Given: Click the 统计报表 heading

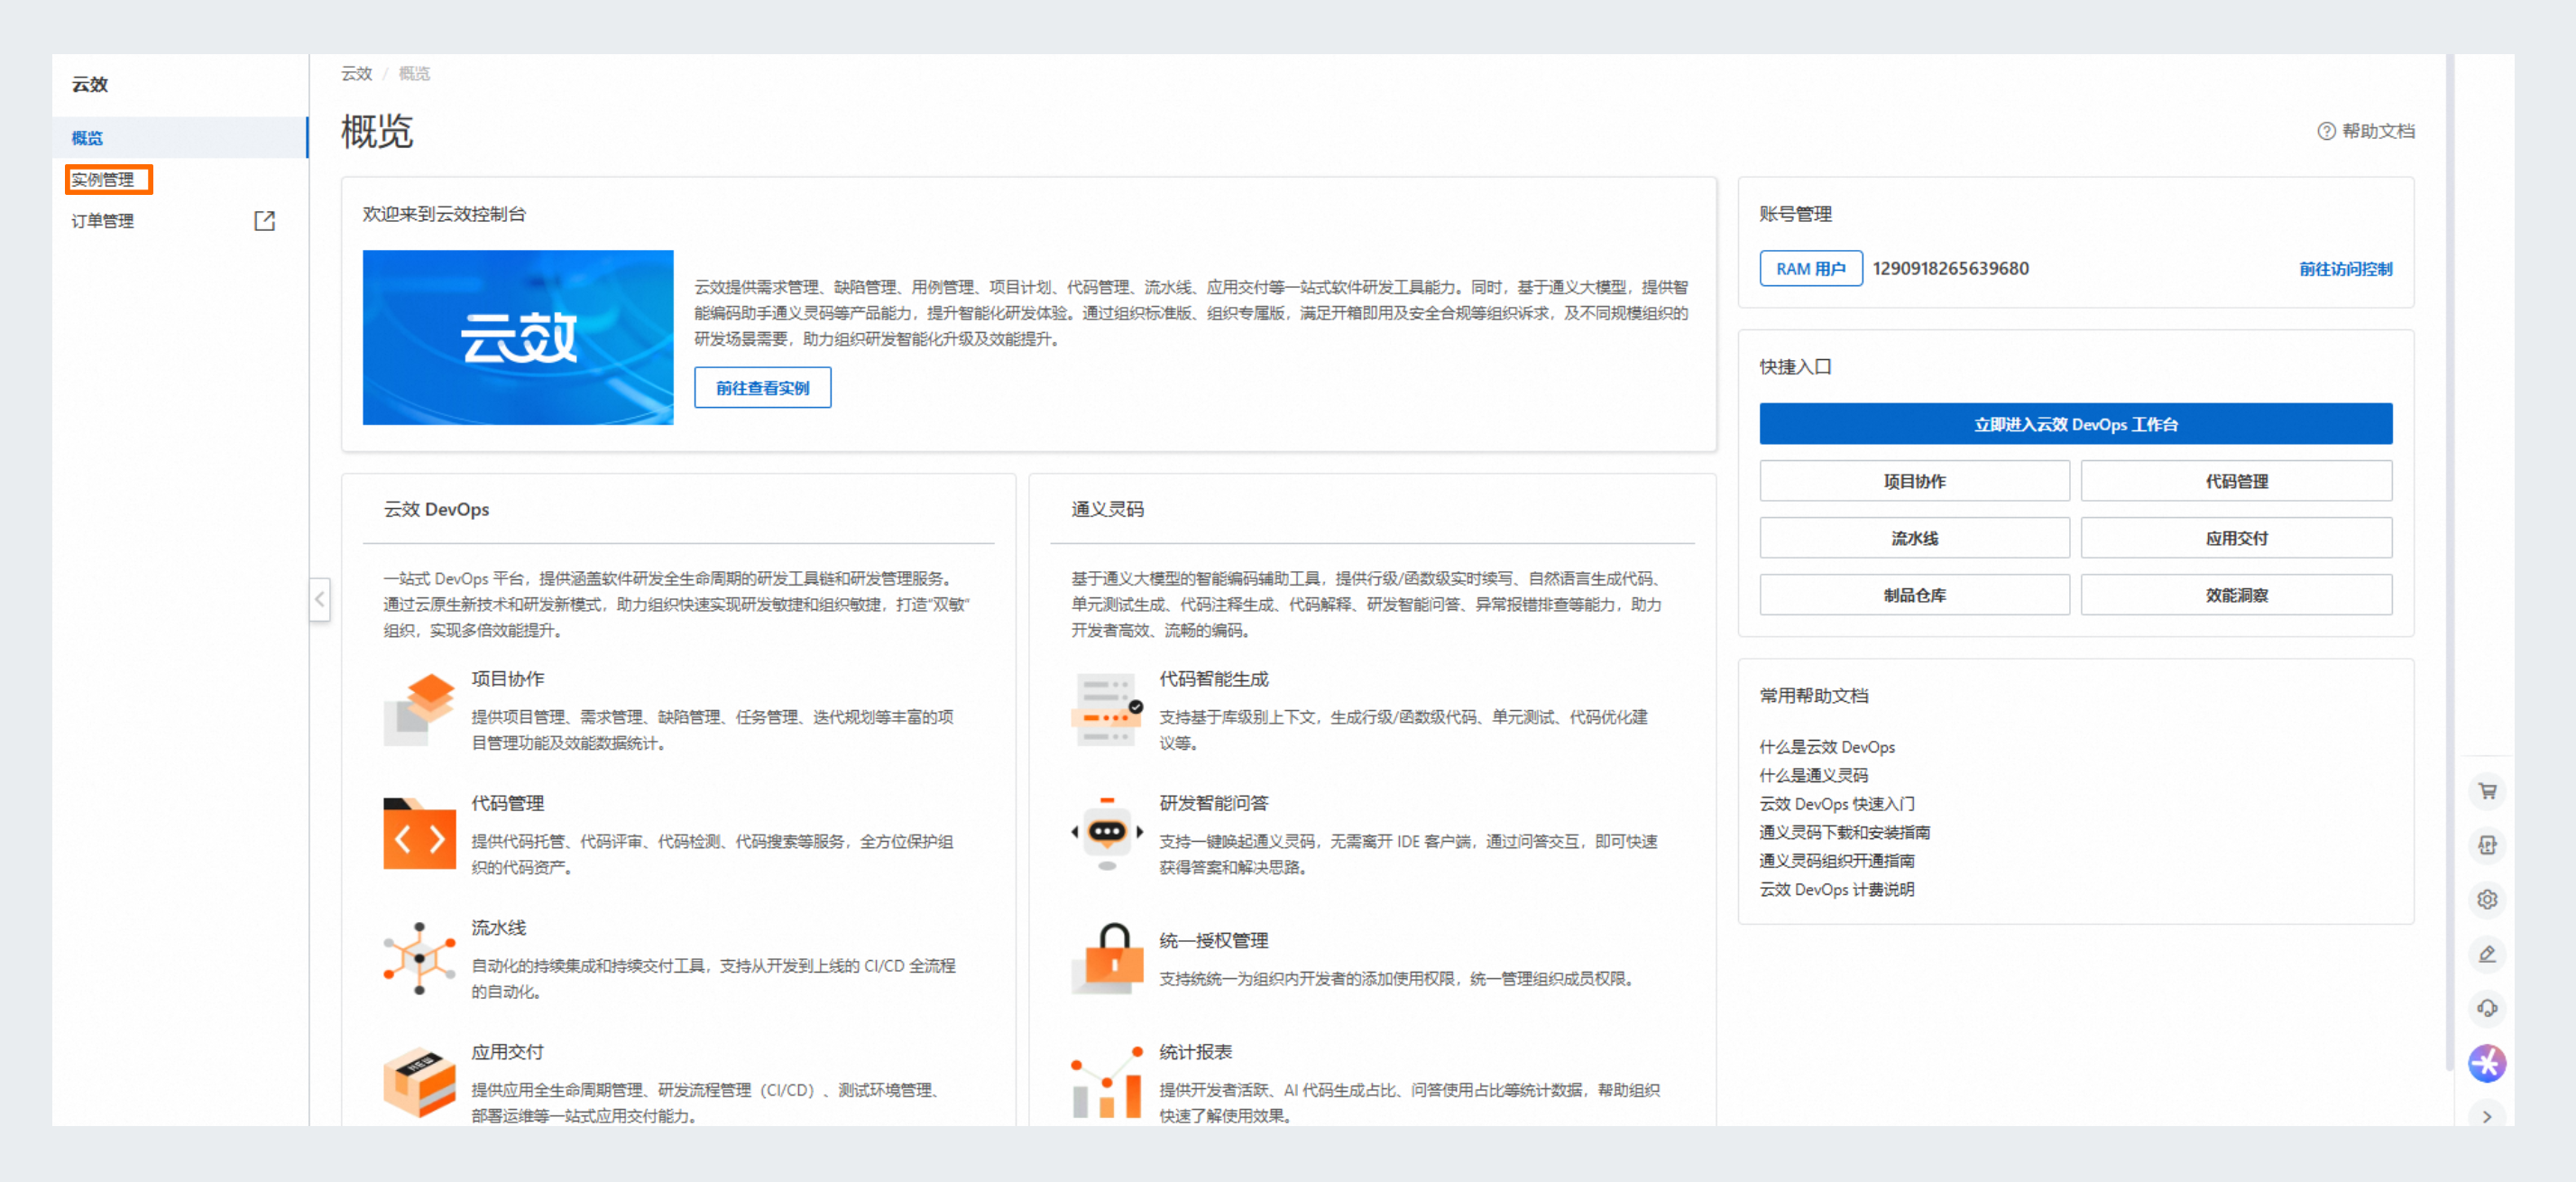Looking at the screenshot, I should (1195, 1052).
